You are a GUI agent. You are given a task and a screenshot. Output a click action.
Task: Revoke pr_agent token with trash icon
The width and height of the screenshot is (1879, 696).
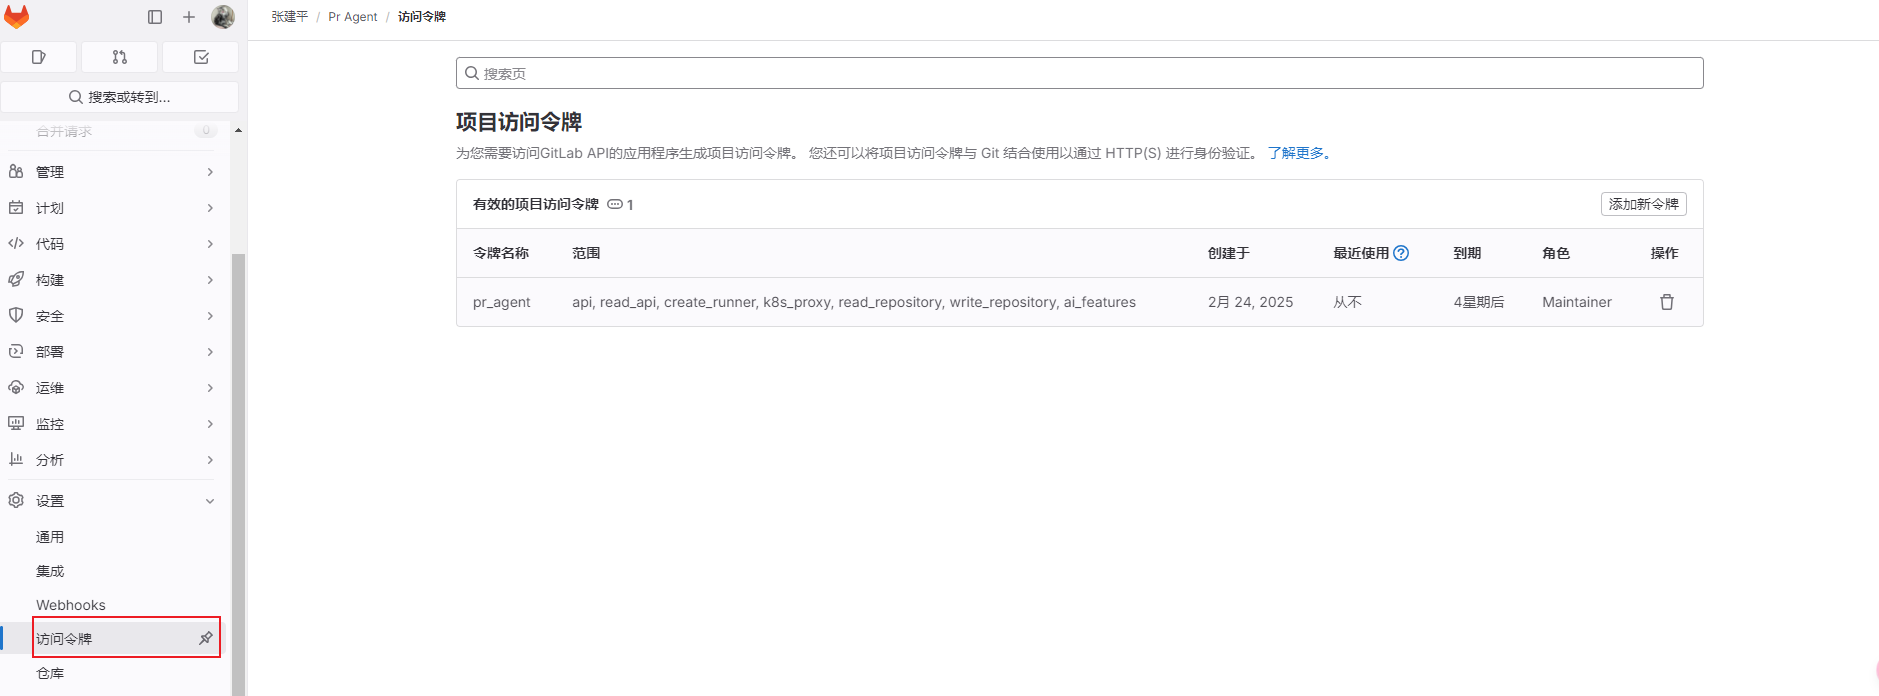tap(1666, 302)
